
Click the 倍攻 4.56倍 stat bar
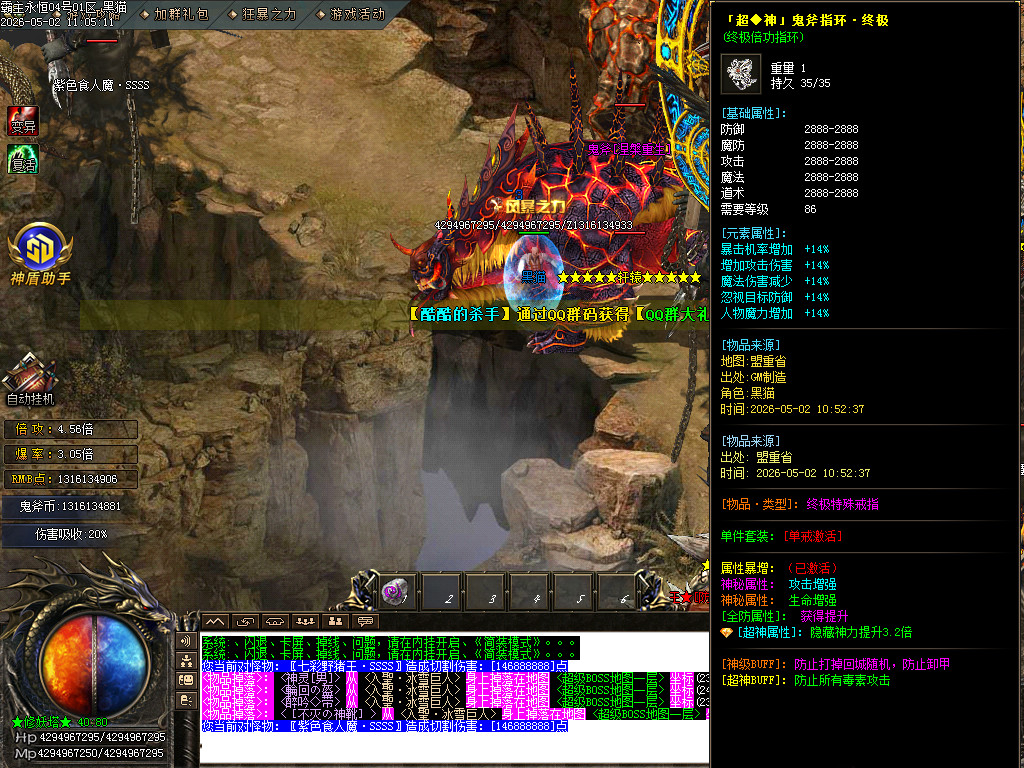71,429
